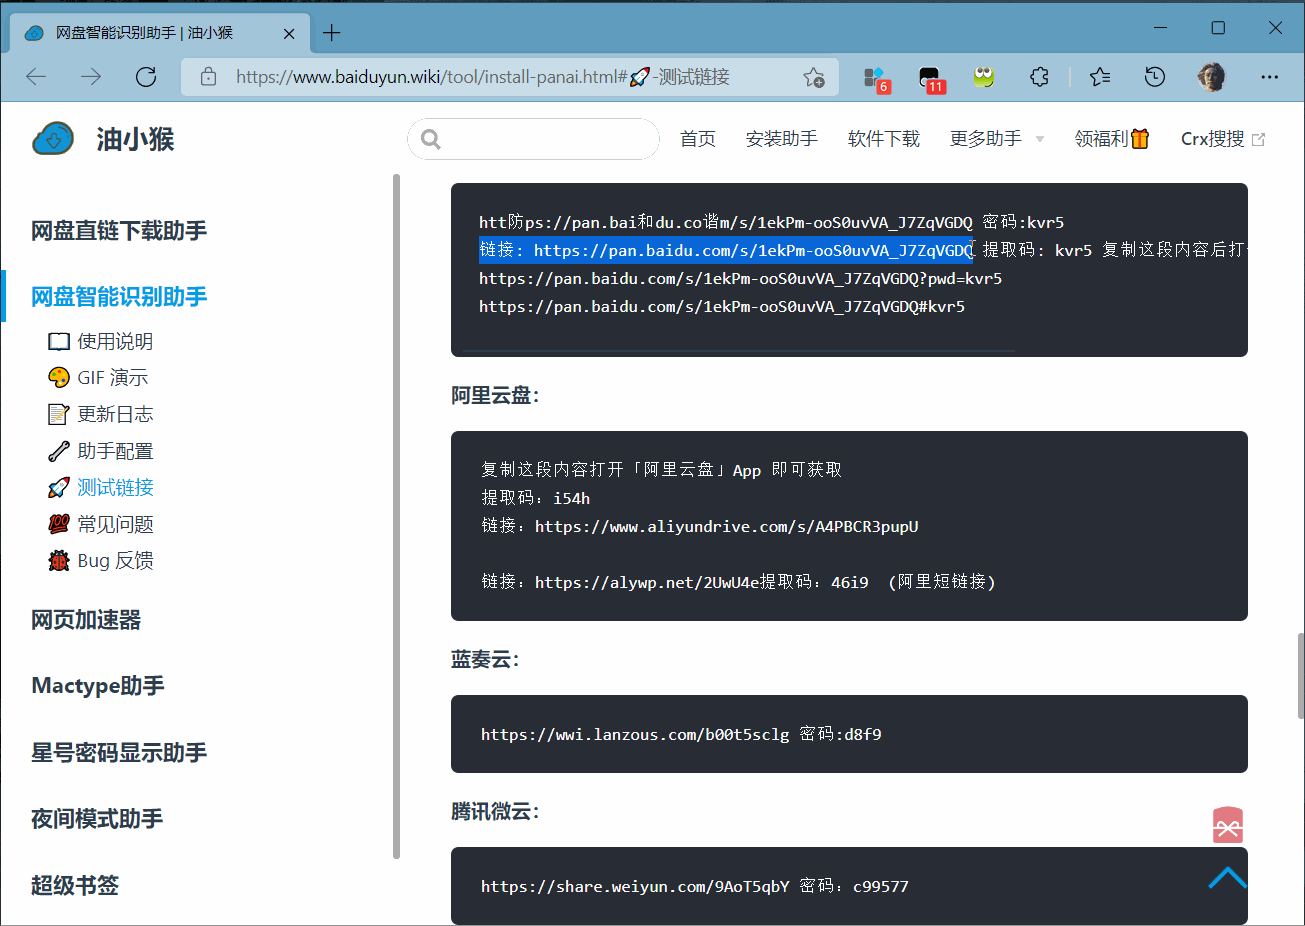Click the browser refresh icon
Viewport: 1305px width, 926px height.
(146, 77)
